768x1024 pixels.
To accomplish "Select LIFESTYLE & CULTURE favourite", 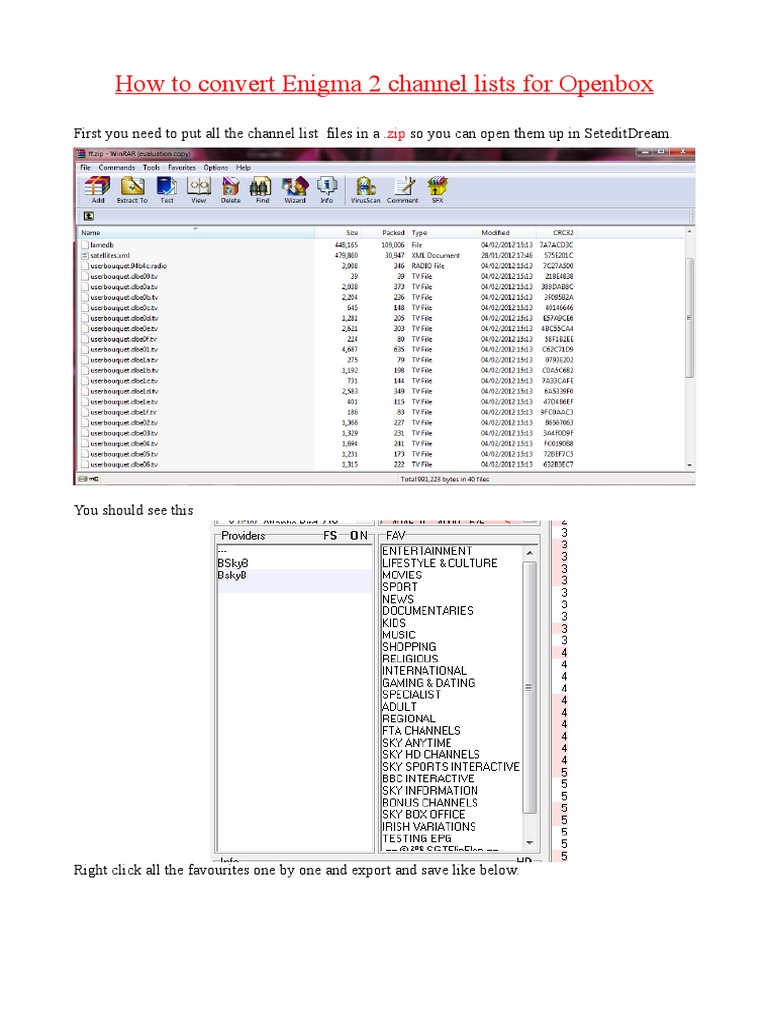I will [440, 563].
